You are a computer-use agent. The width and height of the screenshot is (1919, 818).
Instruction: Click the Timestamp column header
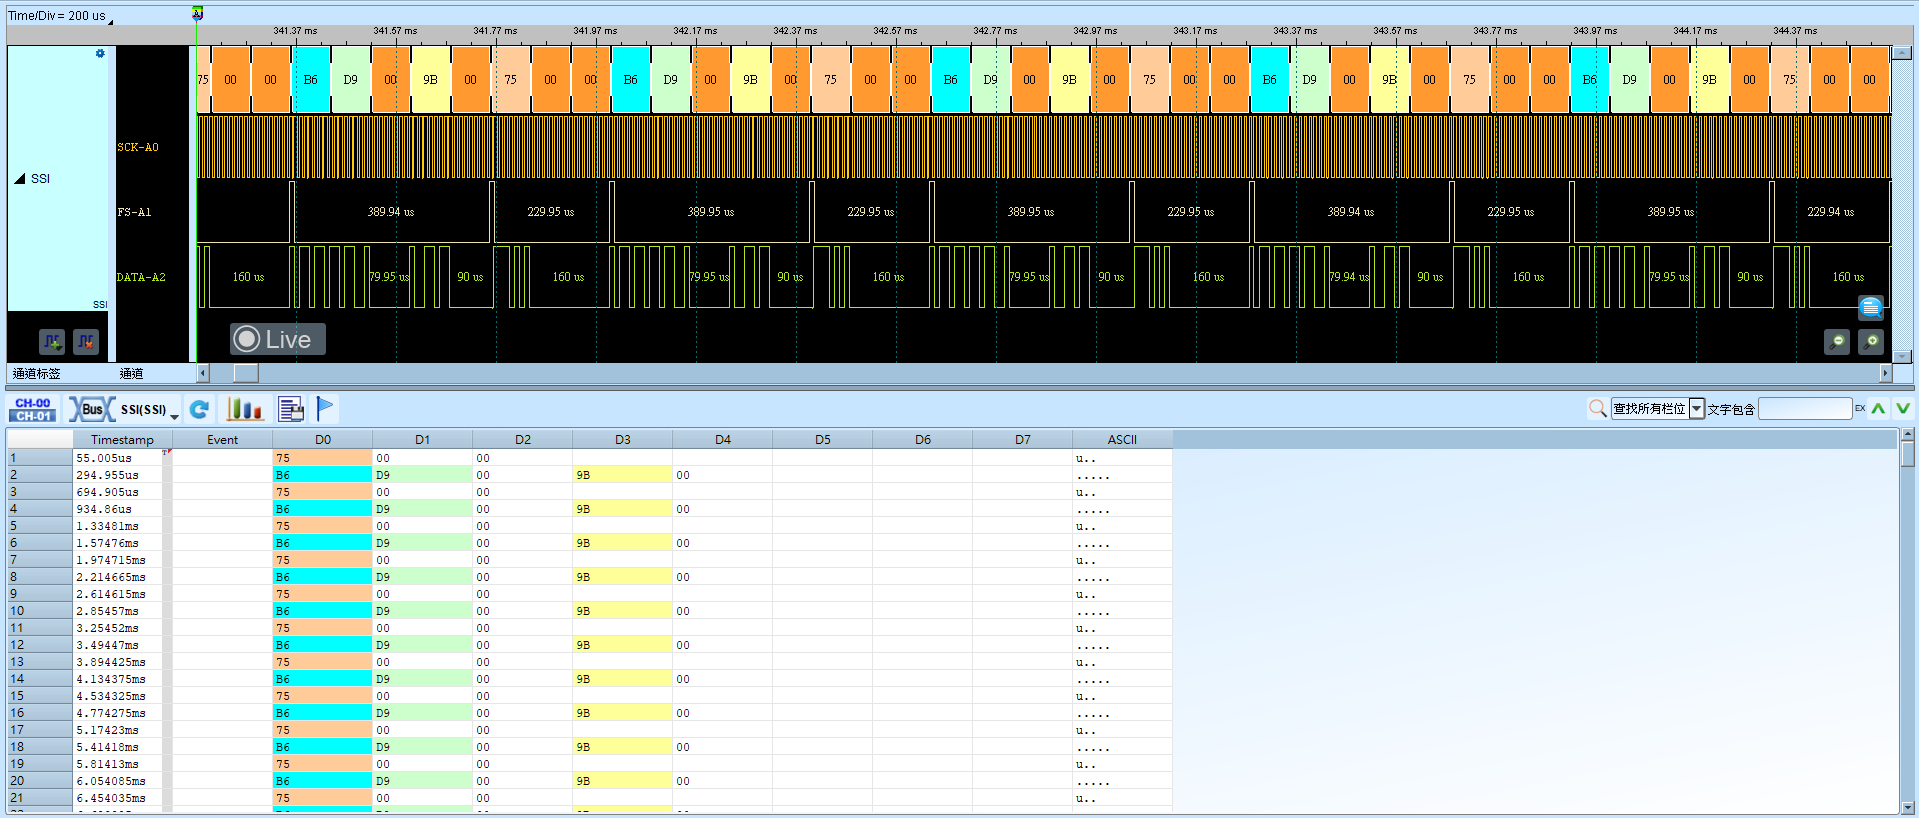(122, 440)
